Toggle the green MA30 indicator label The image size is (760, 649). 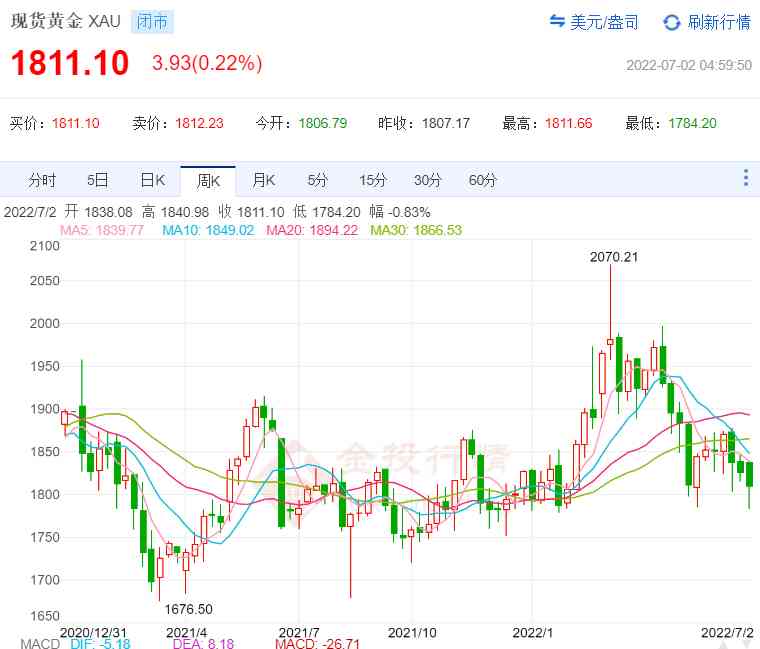pyautogui.click(x=416, y=230)
